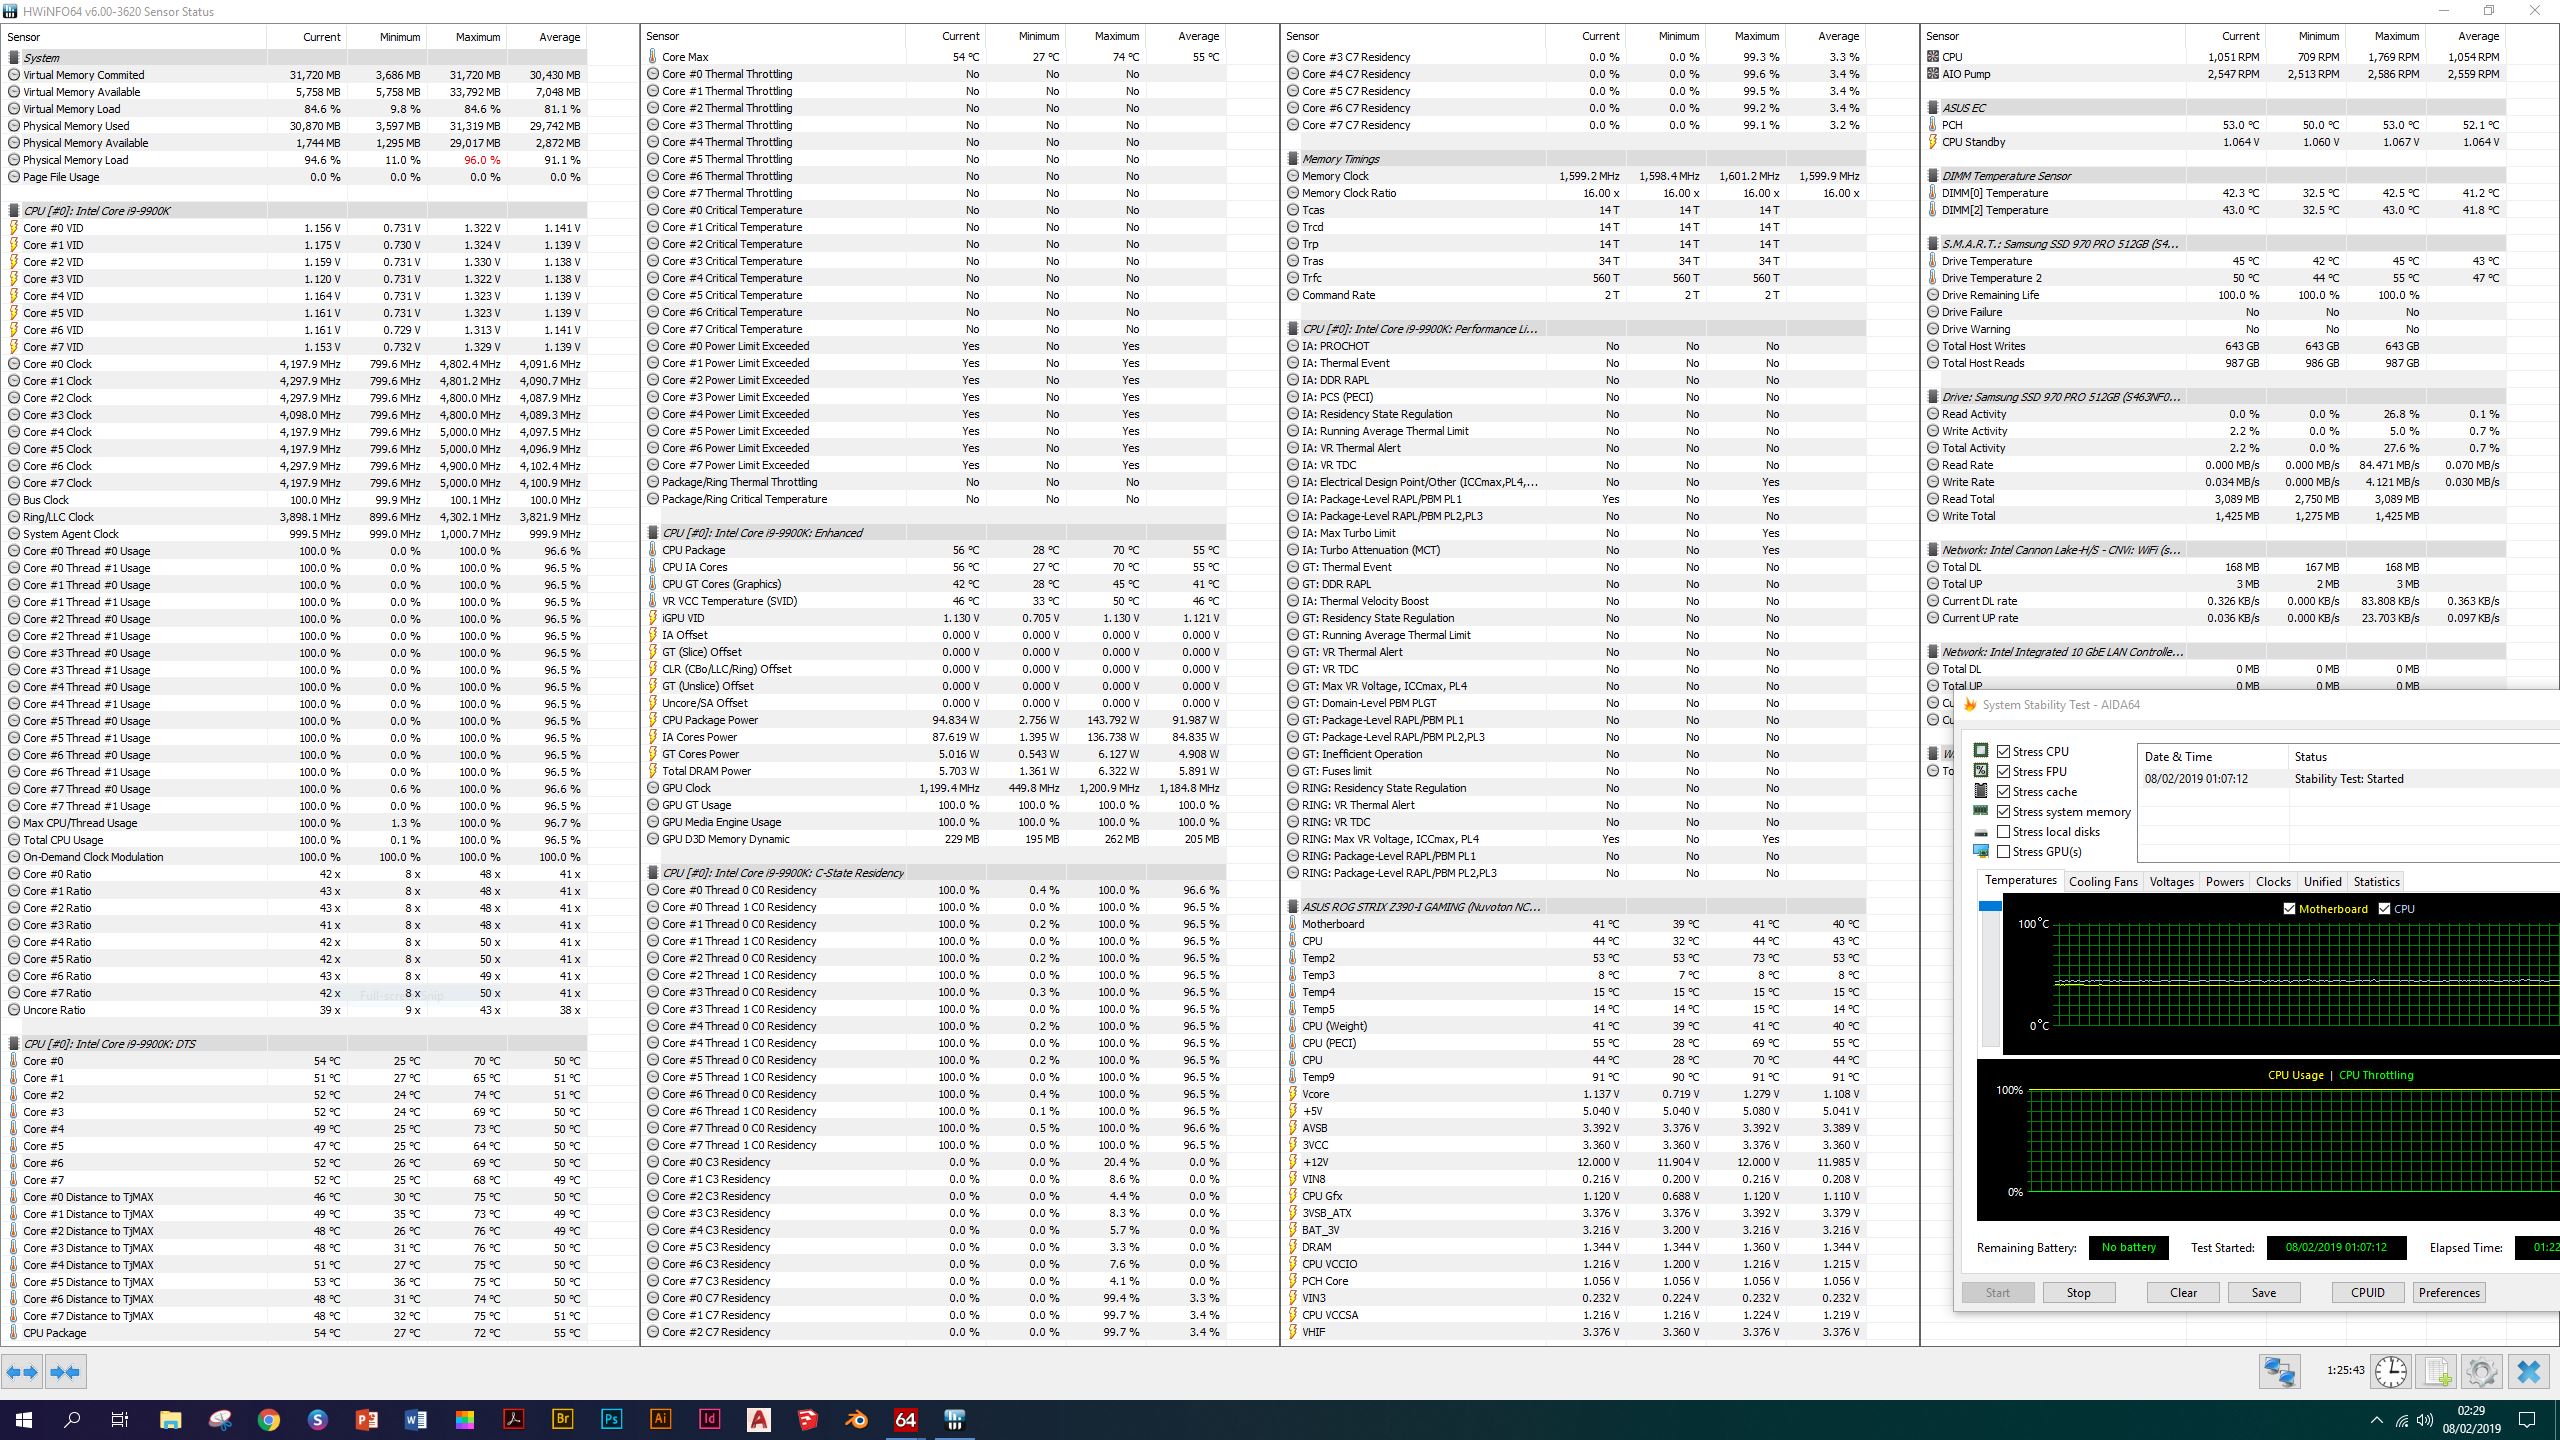Viewport: 2560px width, 1440px height.
Task: Launch Blender from the taskbar
Action: tap(856, 1419)
